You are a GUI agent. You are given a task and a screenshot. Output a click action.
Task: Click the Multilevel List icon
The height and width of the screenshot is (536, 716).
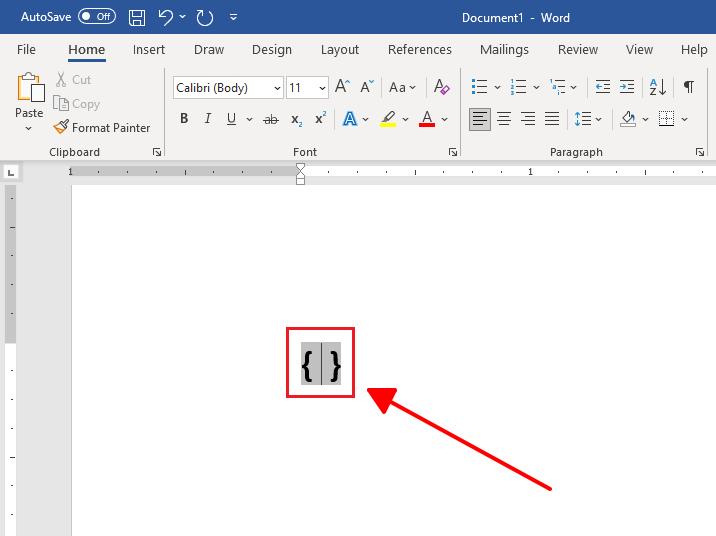coord(558,86)
